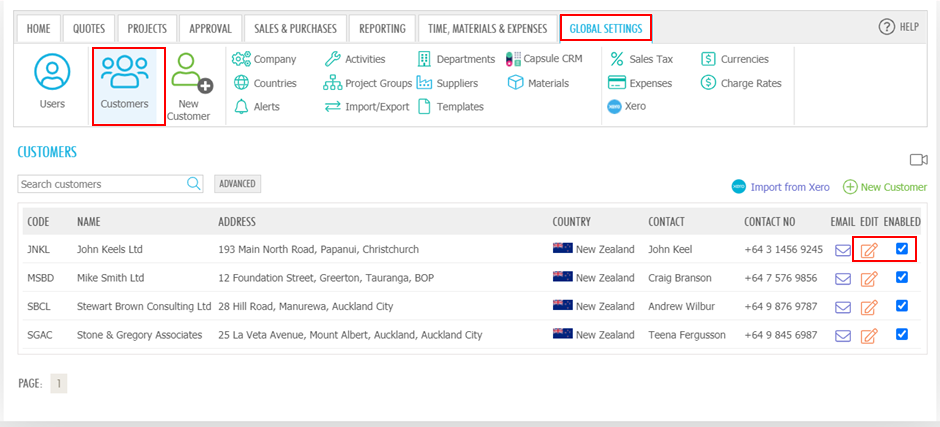Open the video camera tutorial icon
The width and height of the screenshot is (940, 427).
[918, 159]
